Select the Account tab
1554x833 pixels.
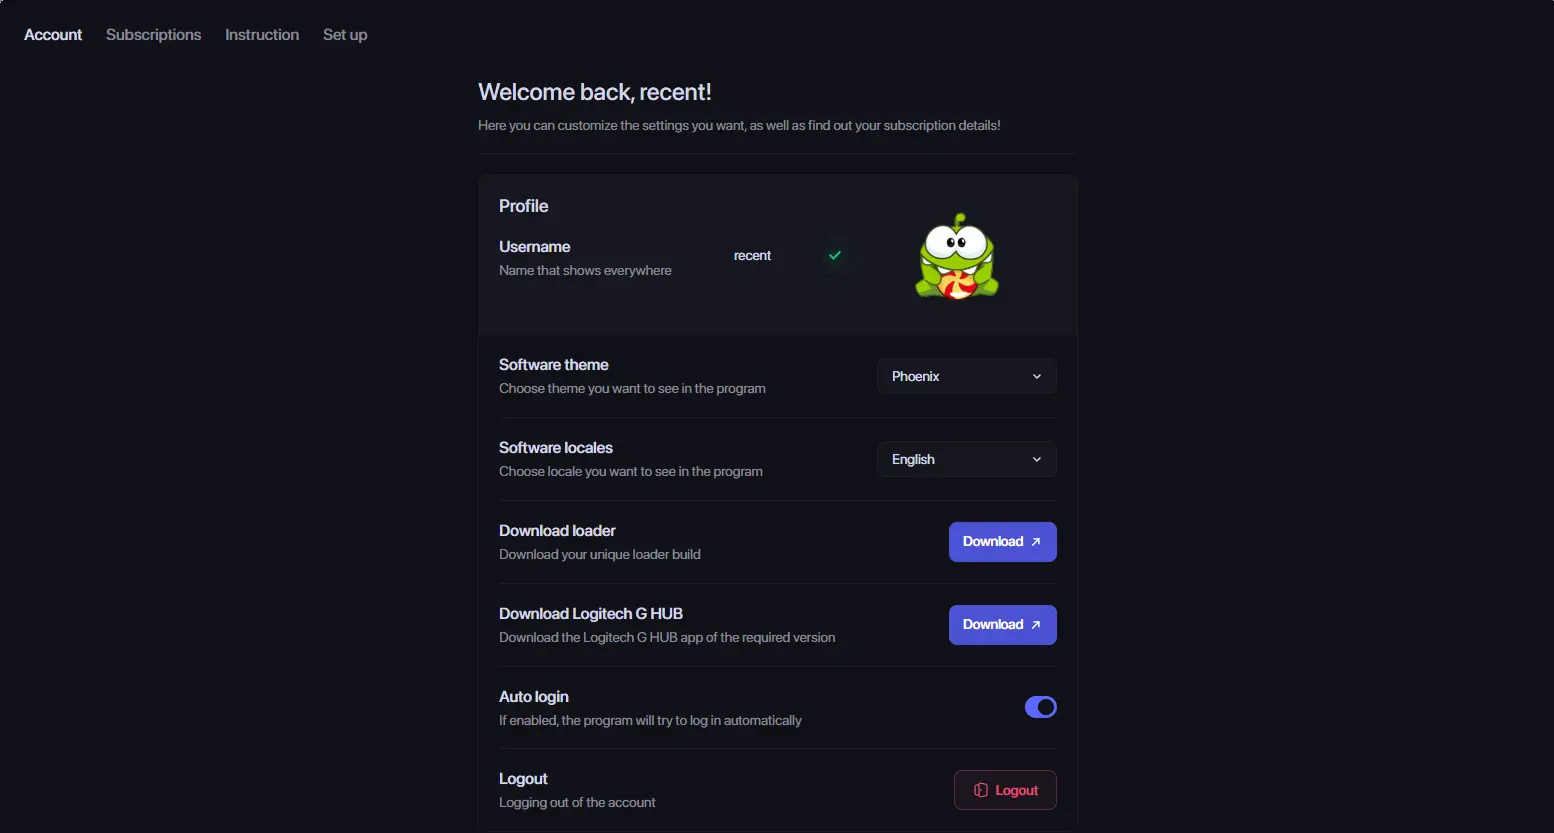click(53, 35)
